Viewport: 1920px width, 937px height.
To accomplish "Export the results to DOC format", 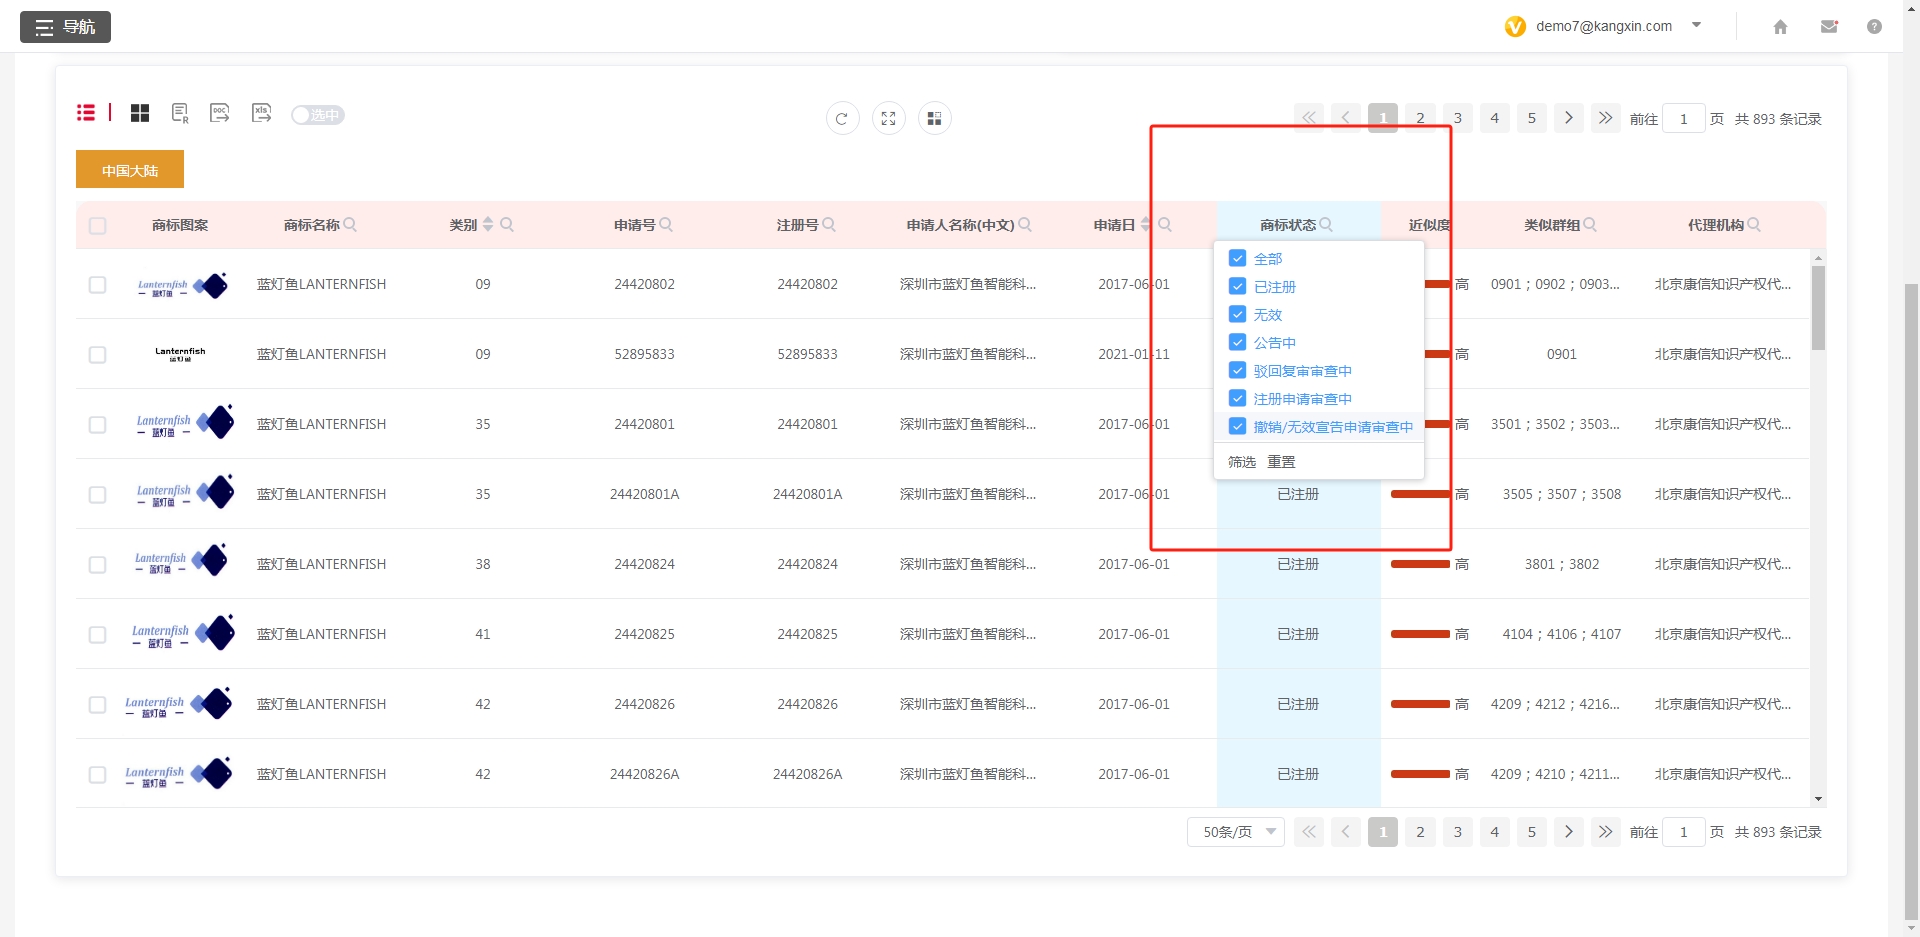I will click(219, 114).
